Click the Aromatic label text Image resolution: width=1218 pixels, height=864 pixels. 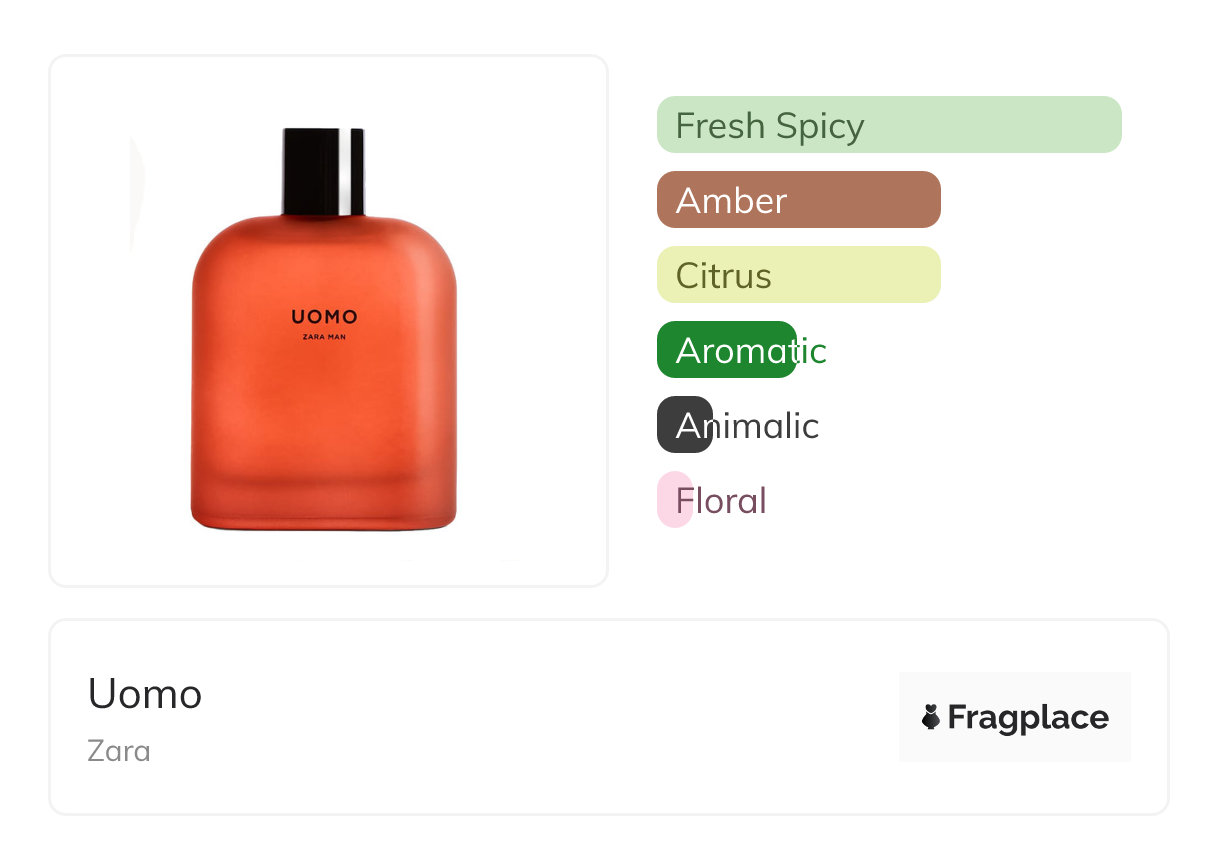pos(751,351)
